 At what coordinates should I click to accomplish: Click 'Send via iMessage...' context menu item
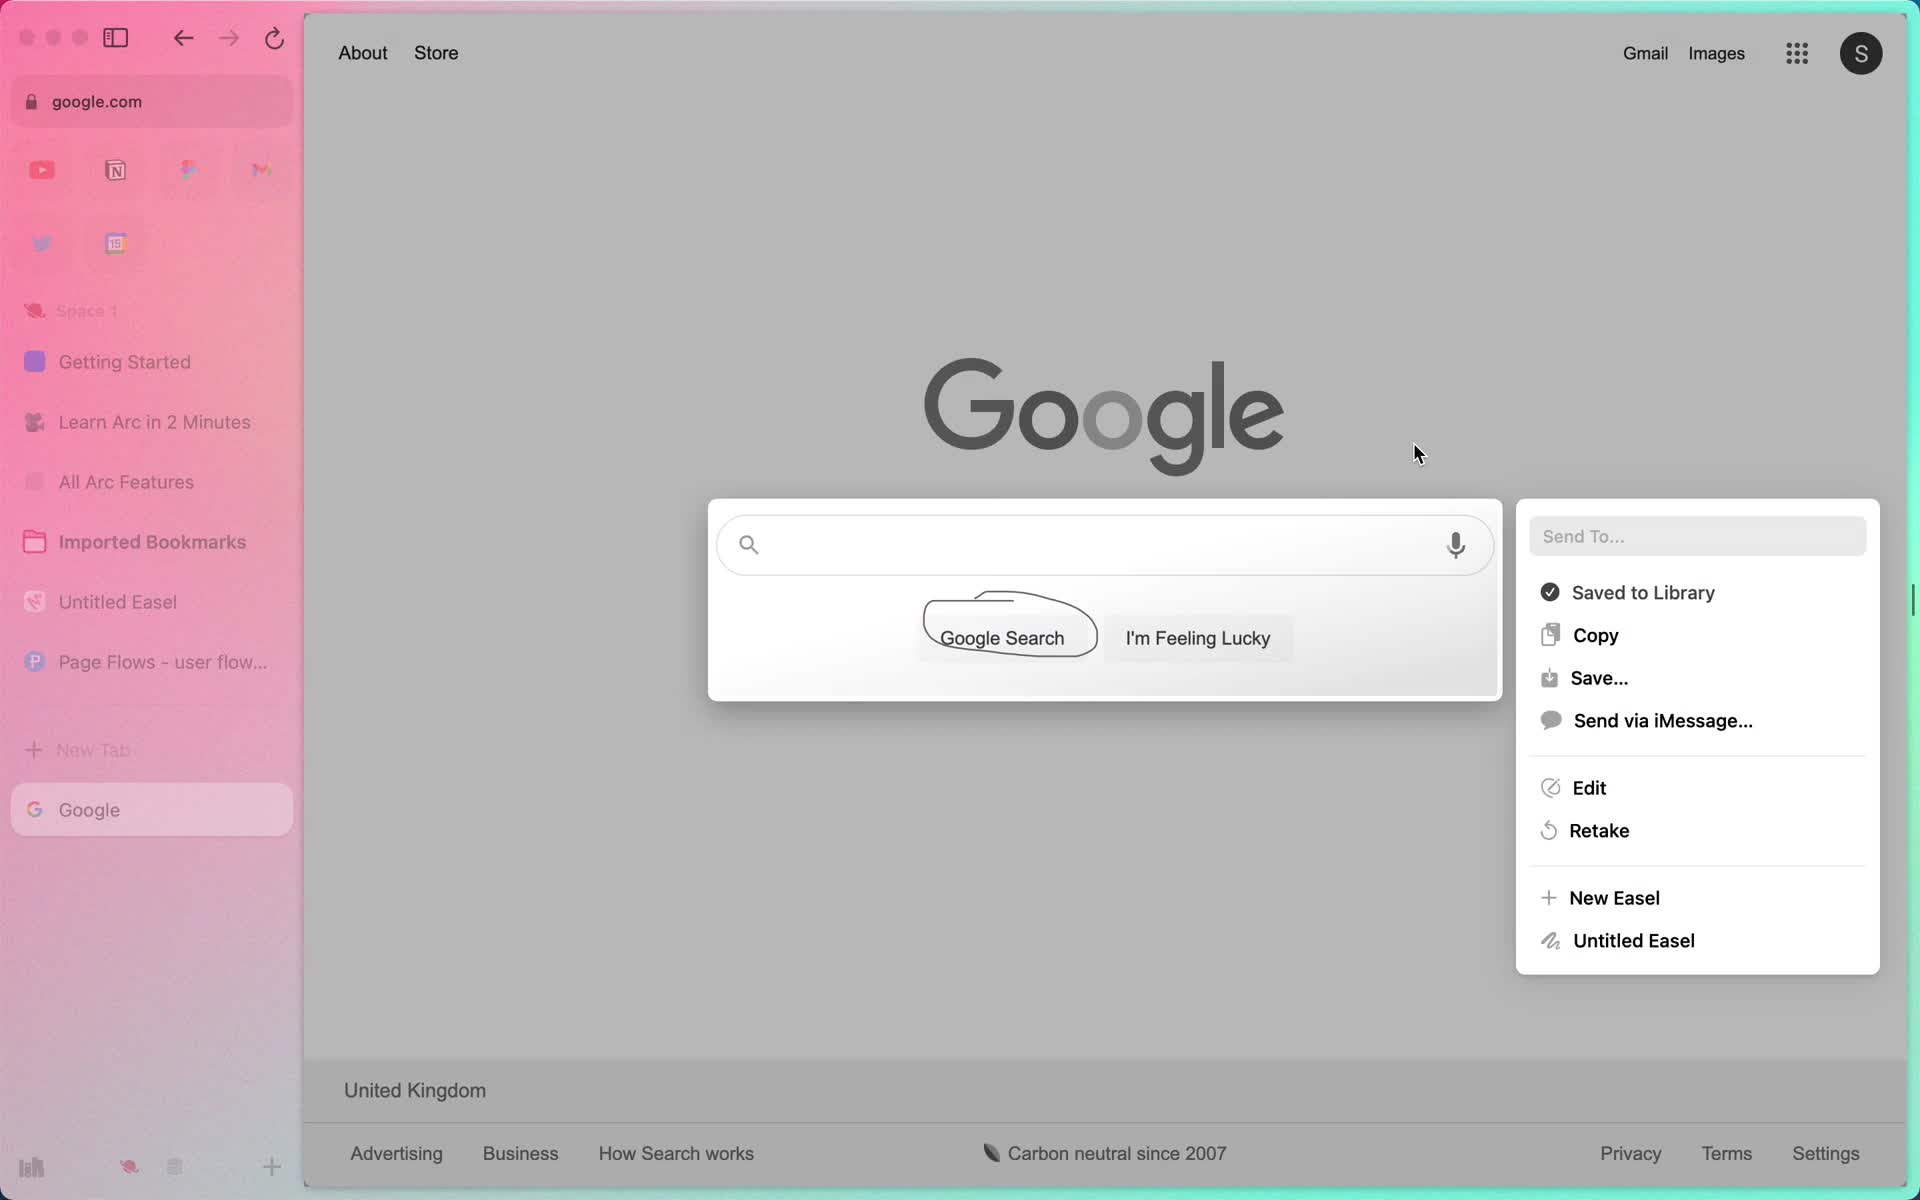[x=1662, y=720]
